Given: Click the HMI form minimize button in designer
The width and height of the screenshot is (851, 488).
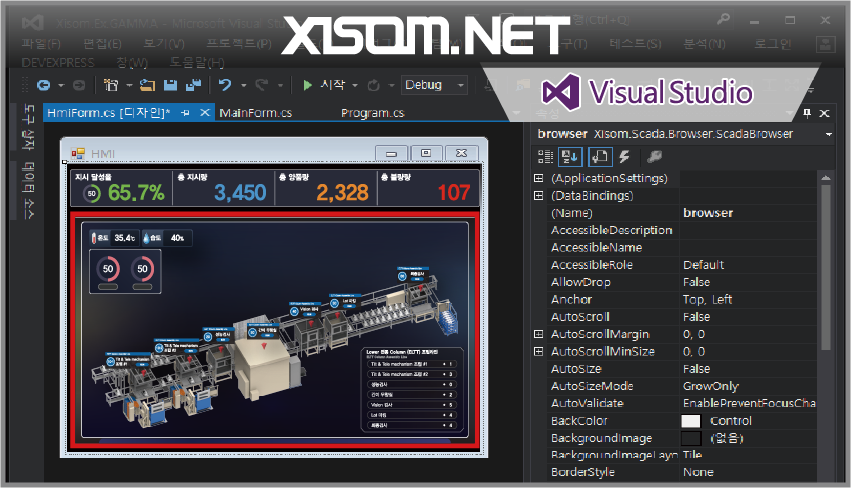Looking at the screenshot, I should click(391, 154).
